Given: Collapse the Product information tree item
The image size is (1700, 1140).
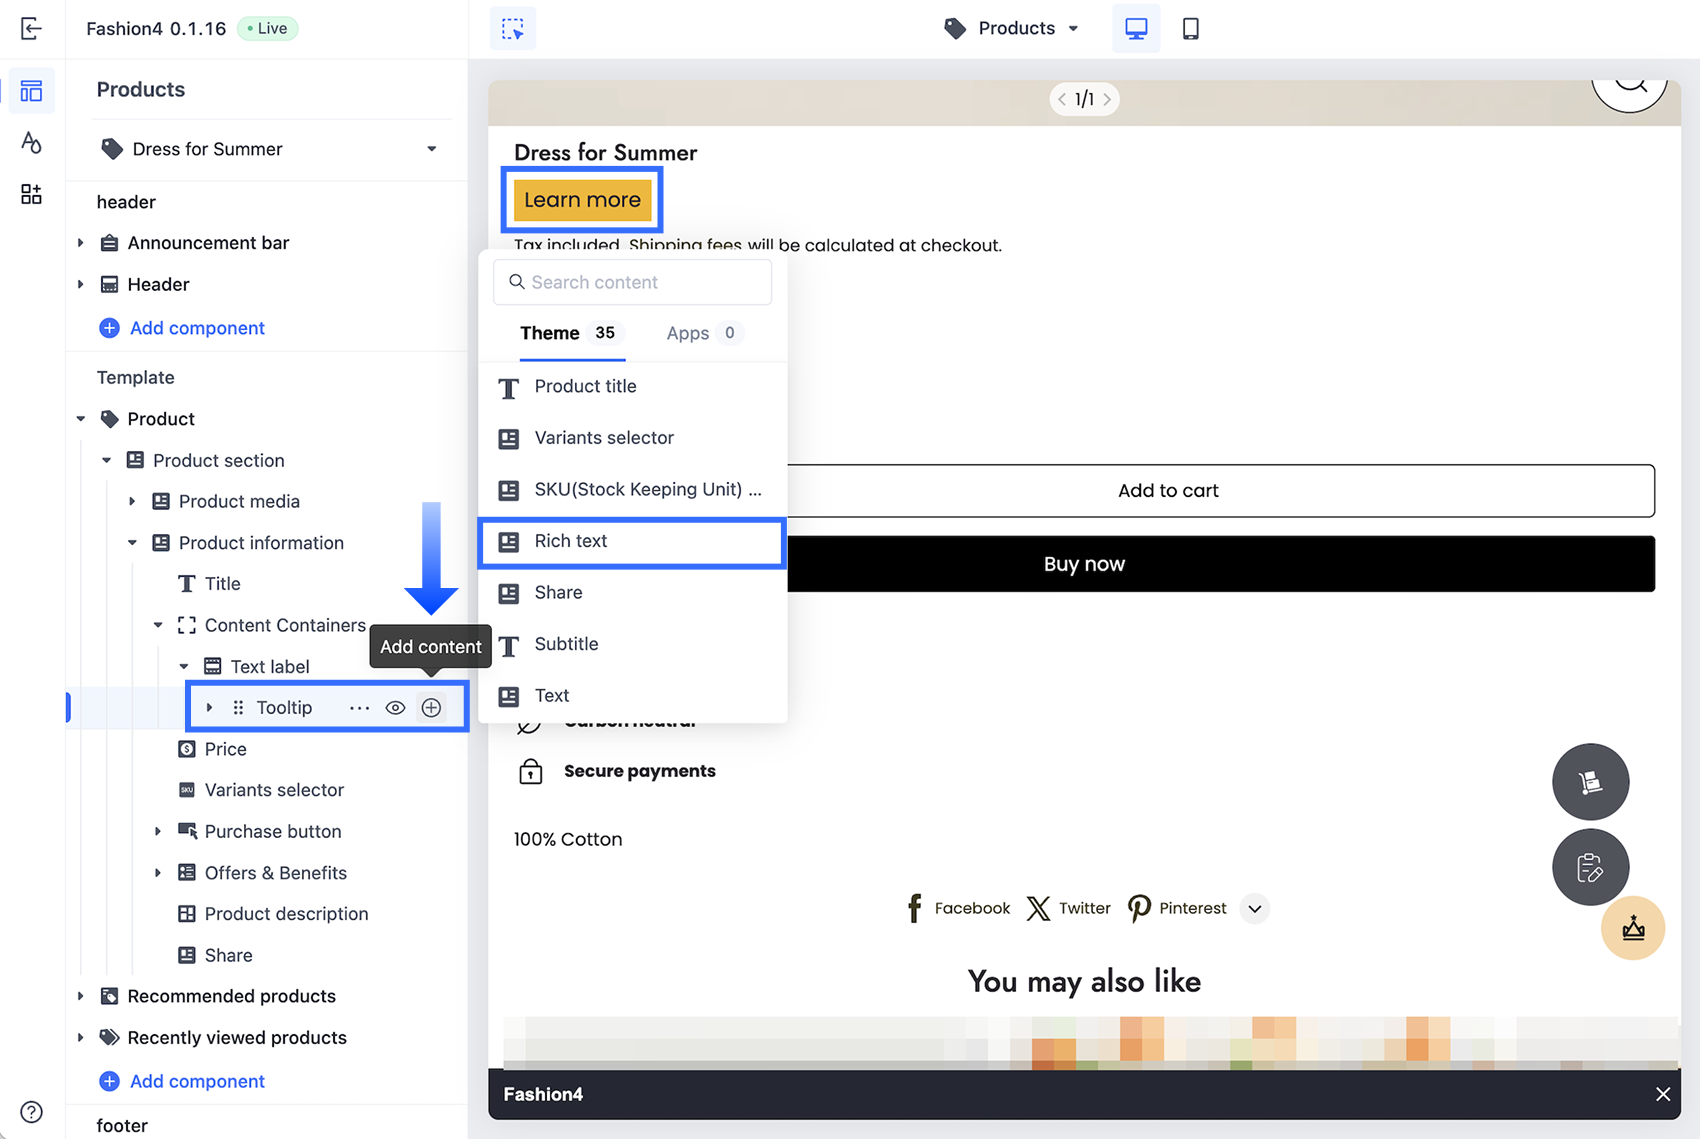Looking at the screenshot, I should coord(132,542).
